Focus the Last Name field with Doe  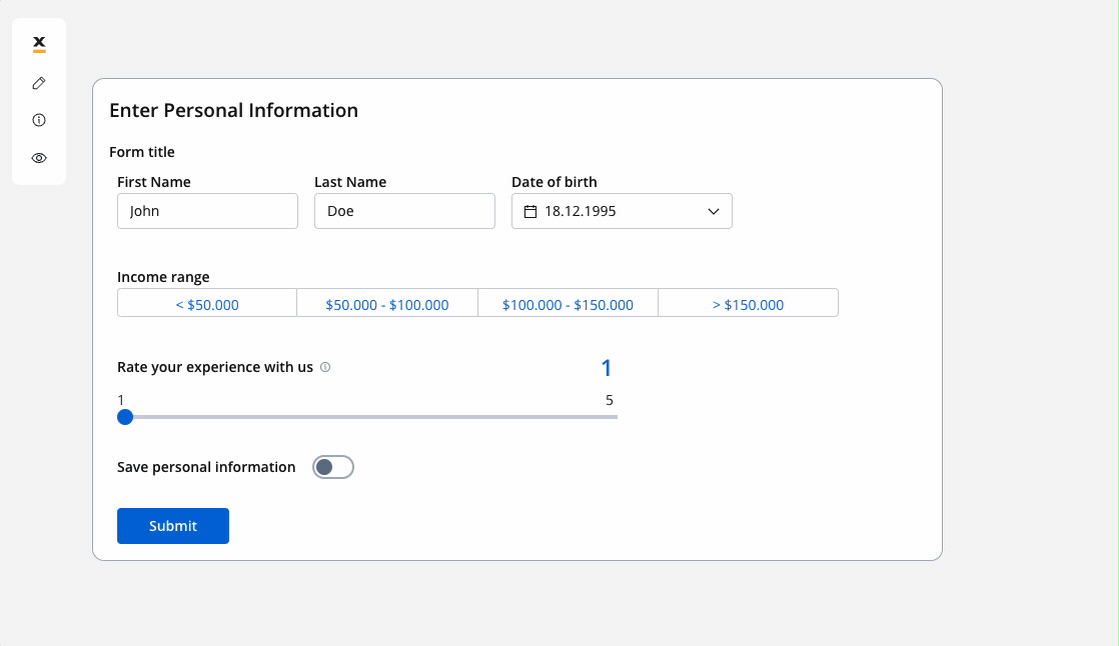click(405, 211)
